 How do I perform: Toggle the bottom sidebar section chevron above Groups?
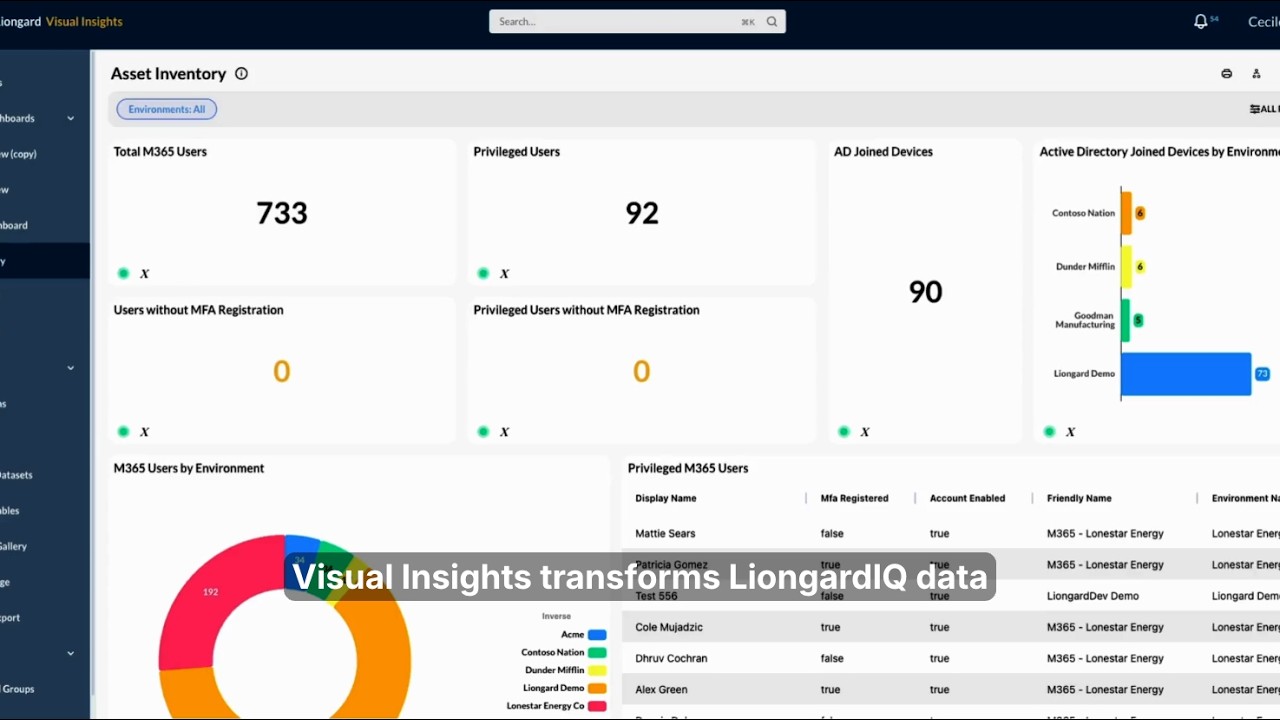[x=71, y=654]
